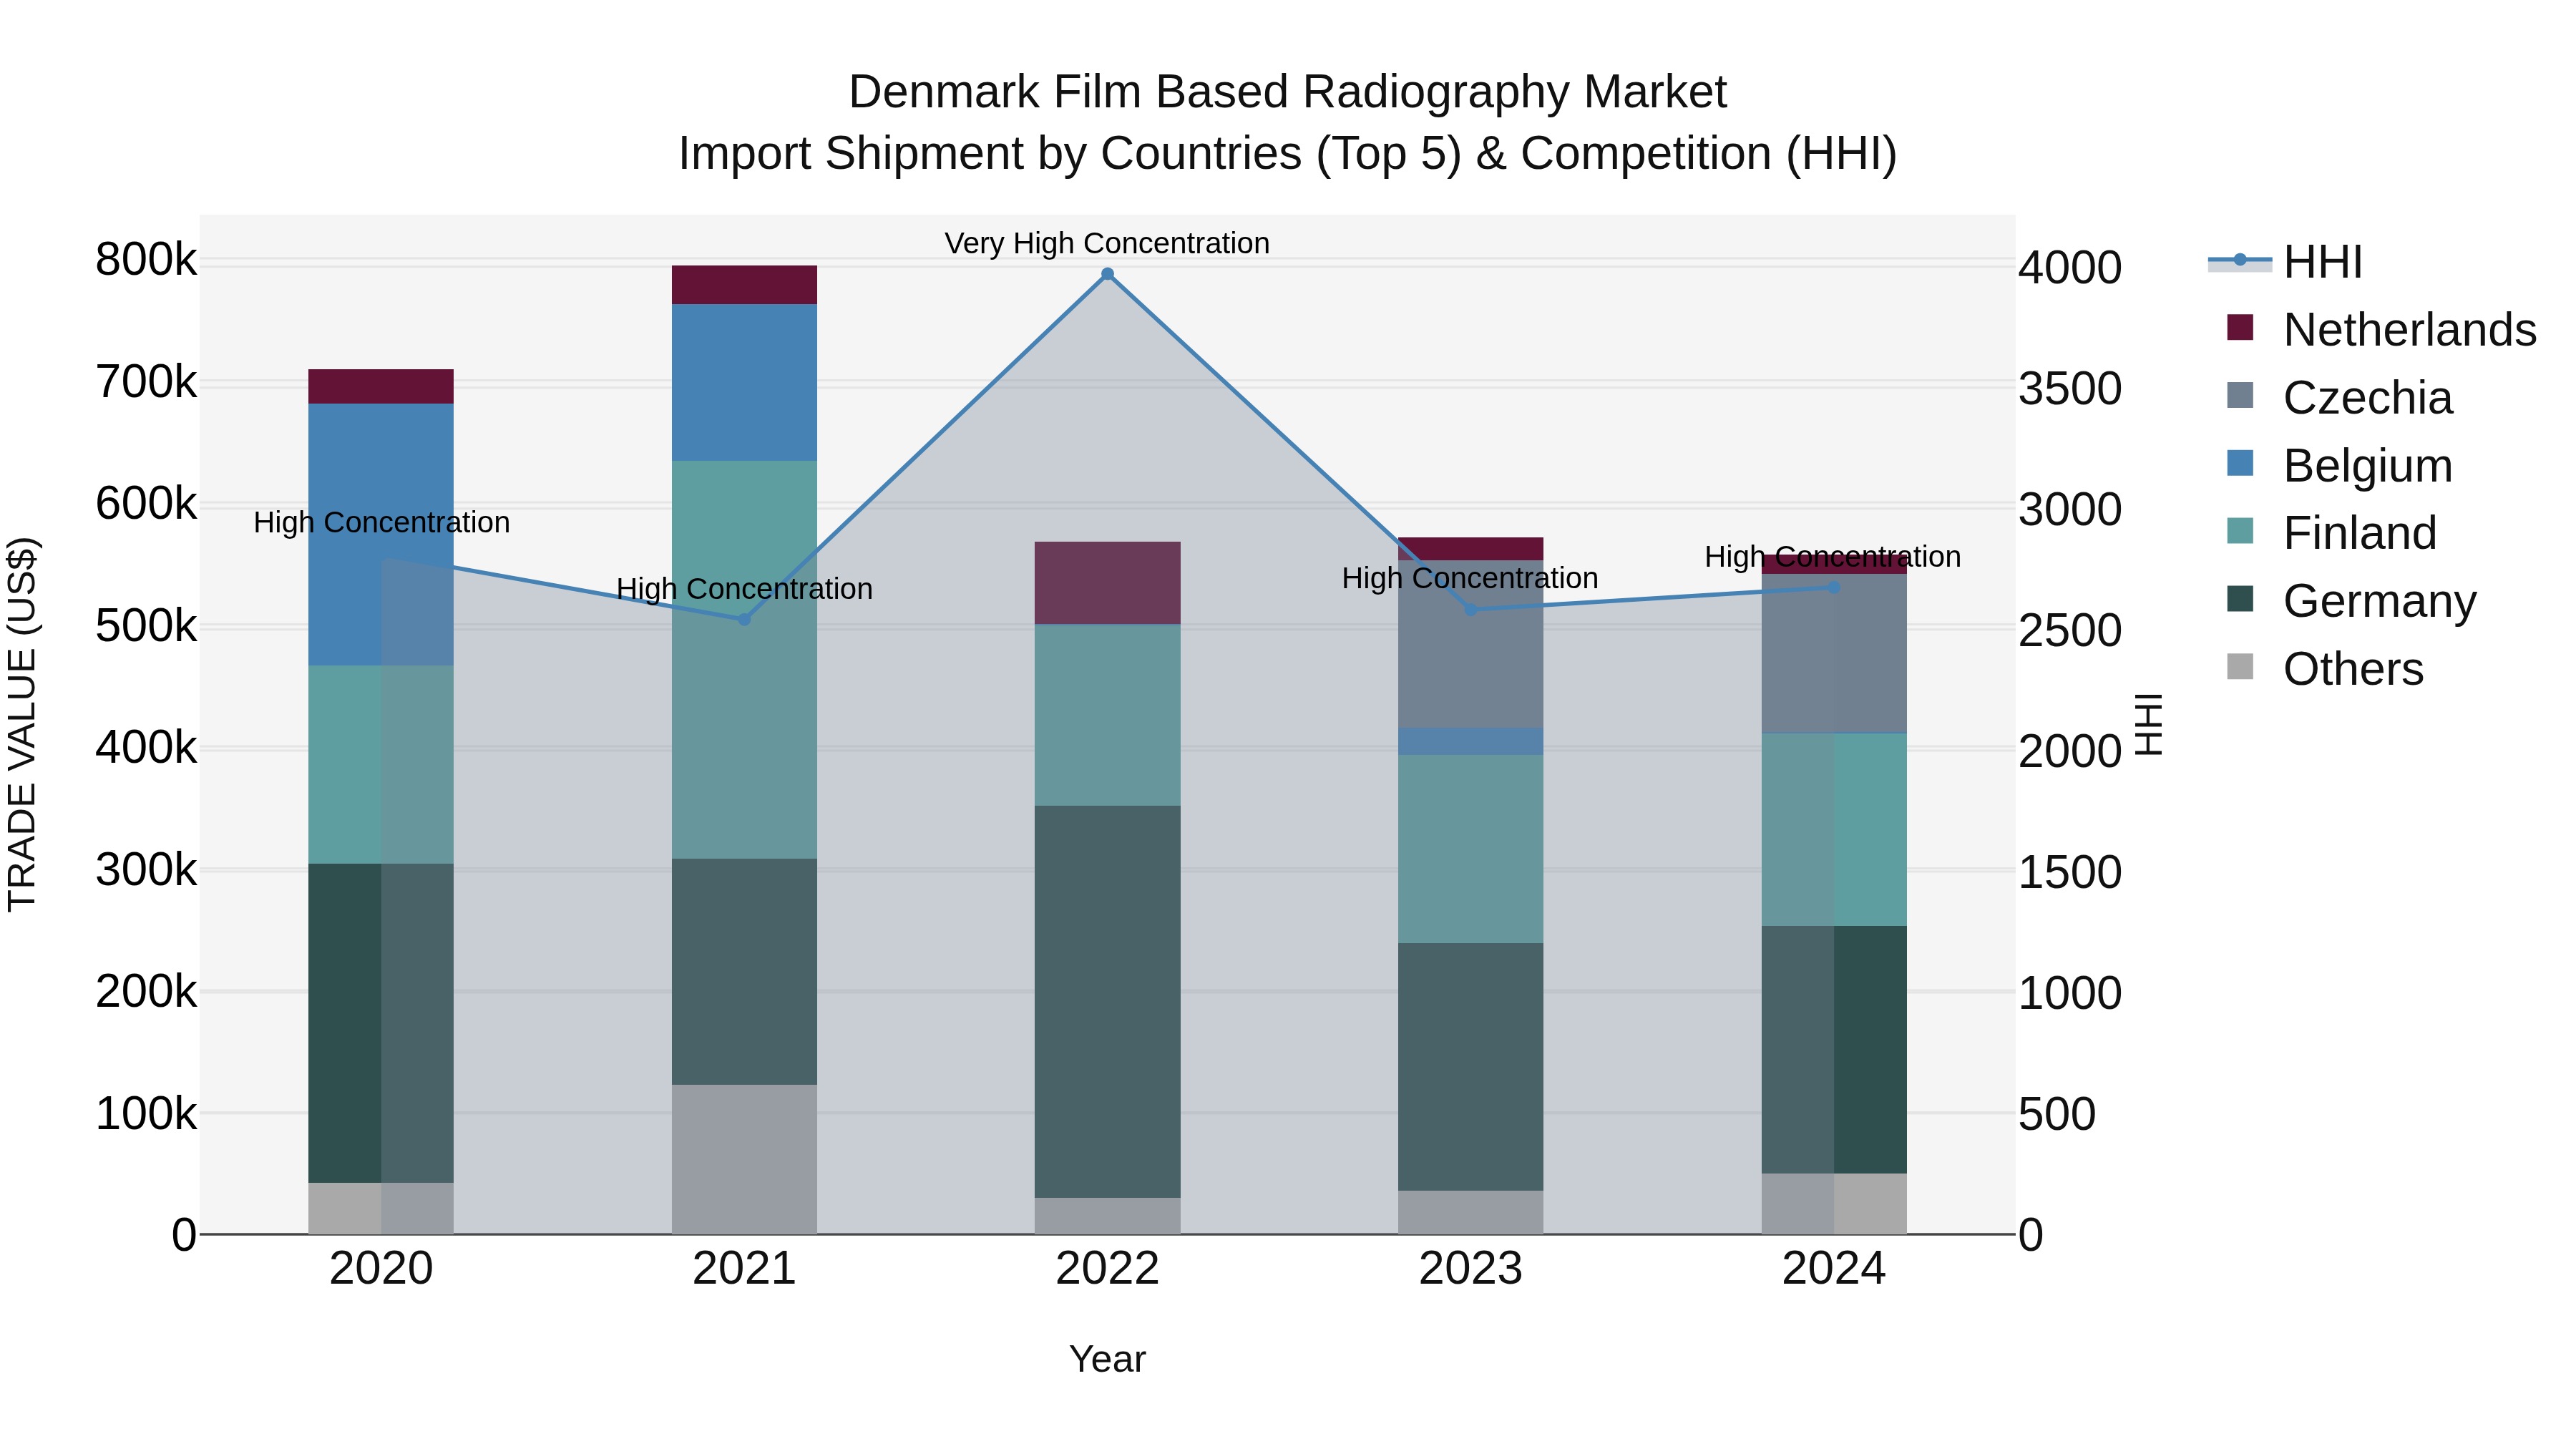The height and width of the screenshot is (1449, 2576).
Task: Toggle the Belgium legend entry
Action: coord(2339,465)
